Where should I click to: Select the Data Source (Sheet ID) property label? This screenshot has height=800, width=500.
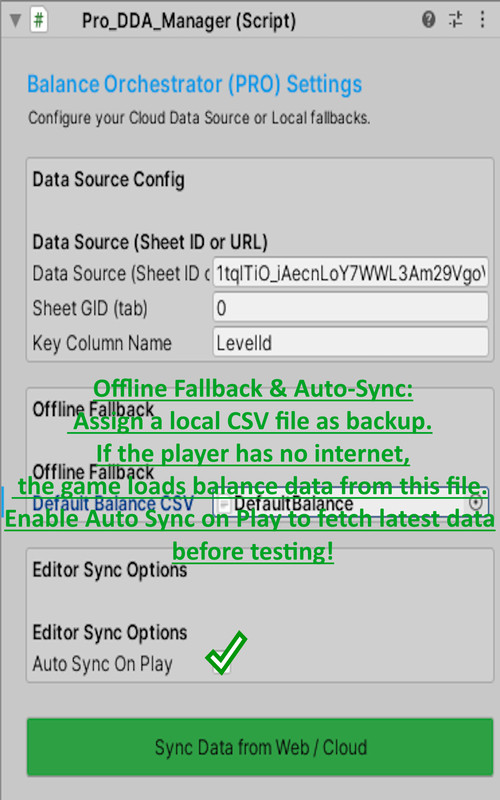(121, 273)
